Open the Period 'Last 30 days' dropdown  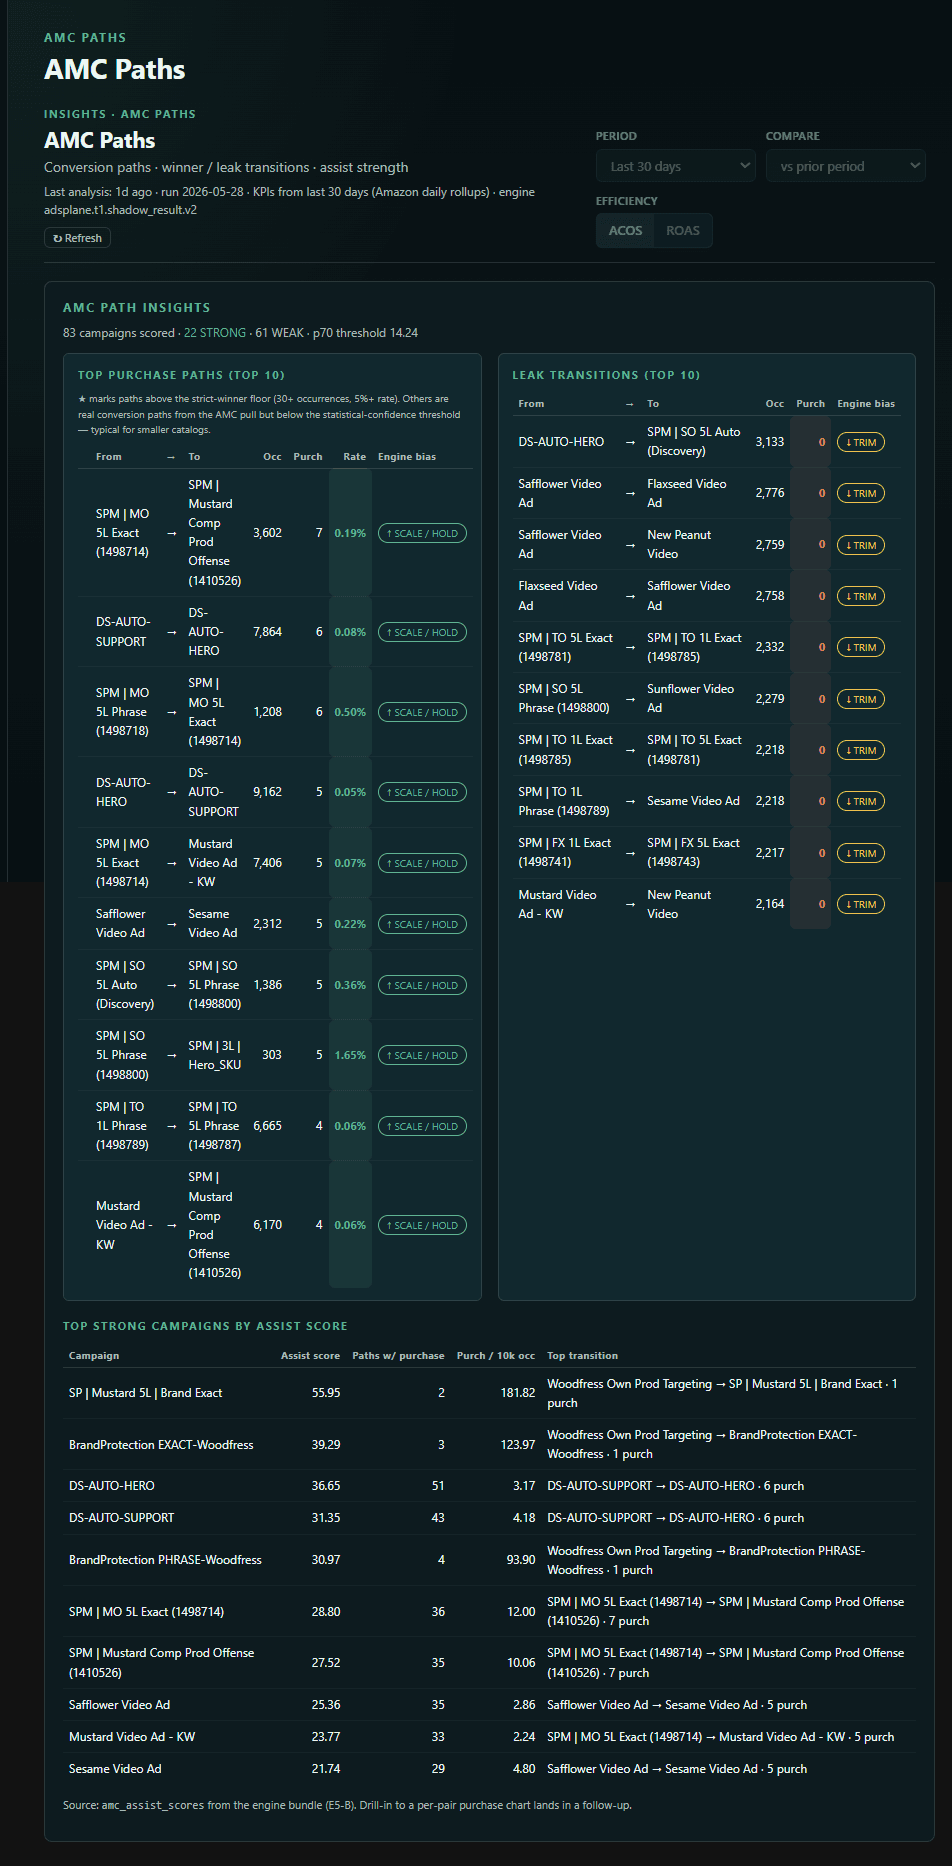coord(675,166)
